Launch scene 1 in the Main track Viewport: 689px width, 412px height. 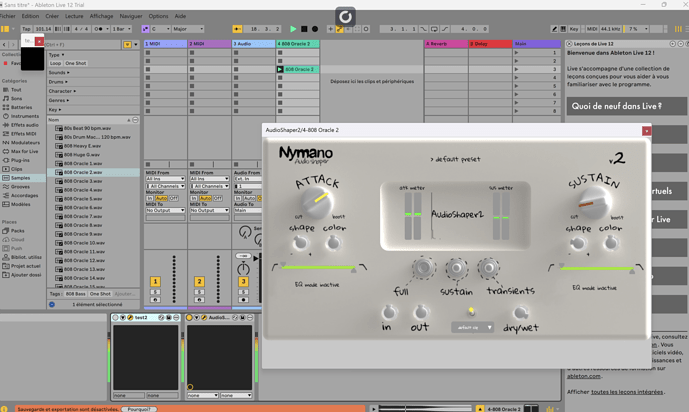[x=517, y=53]
